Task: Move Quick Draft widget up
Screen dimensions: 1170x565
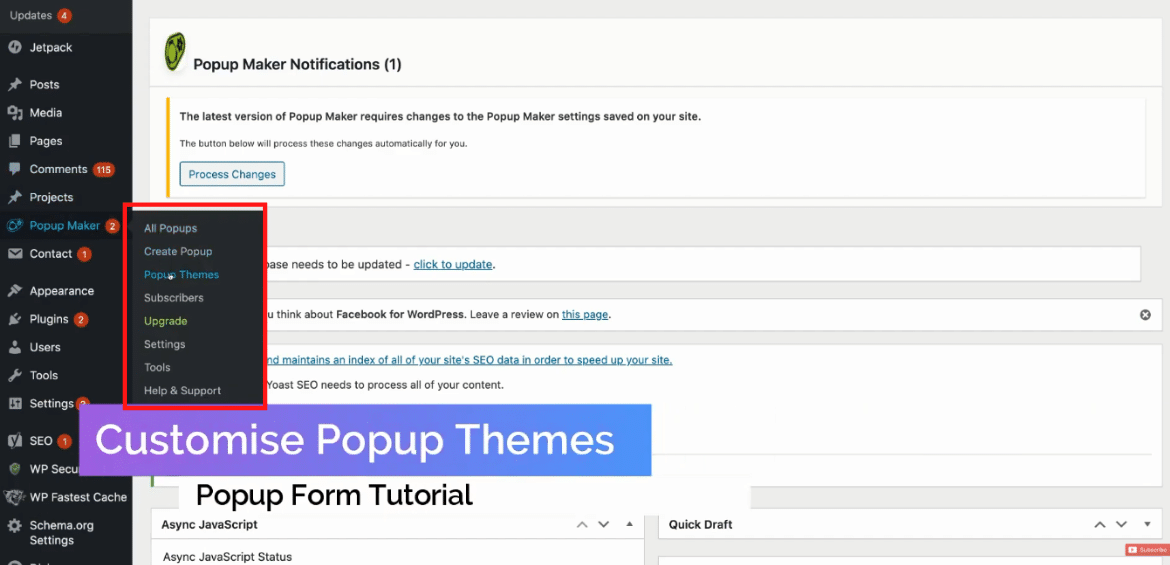Action: 1100,524
